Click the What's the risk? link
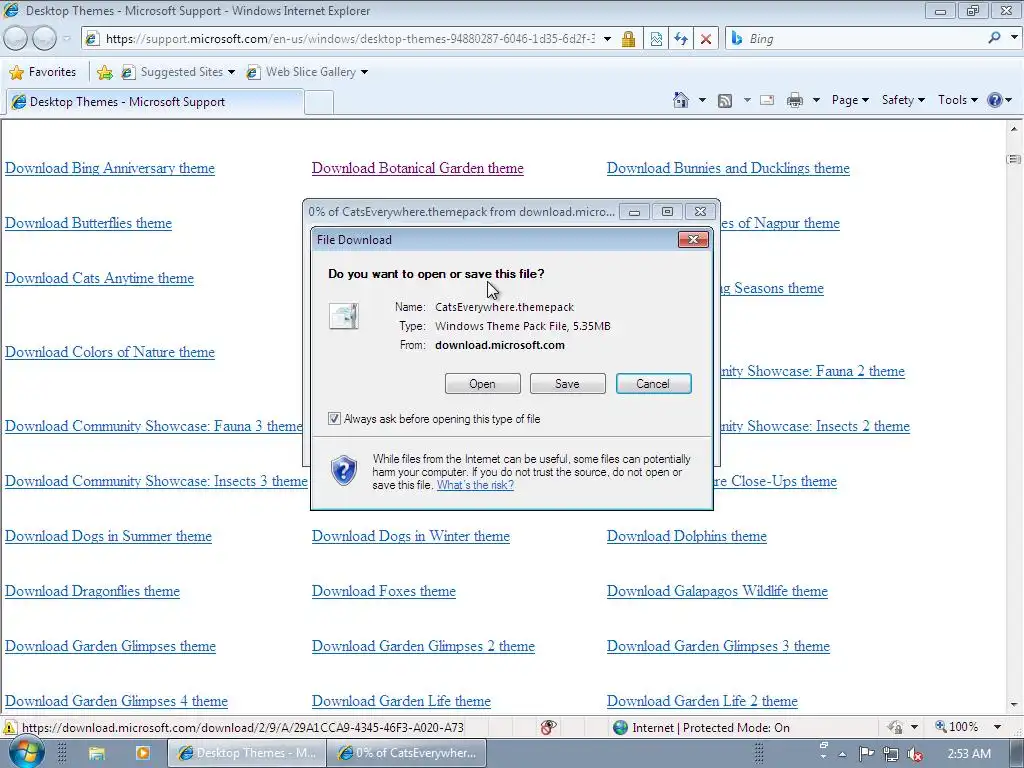 pos(475,485)
